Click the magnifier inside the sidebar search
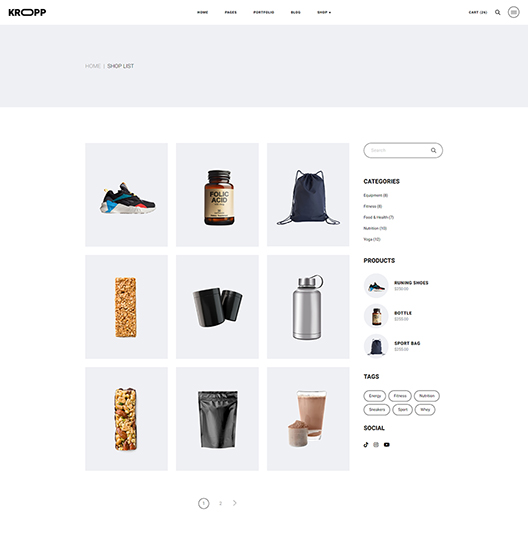 click(x=434, y=150)
